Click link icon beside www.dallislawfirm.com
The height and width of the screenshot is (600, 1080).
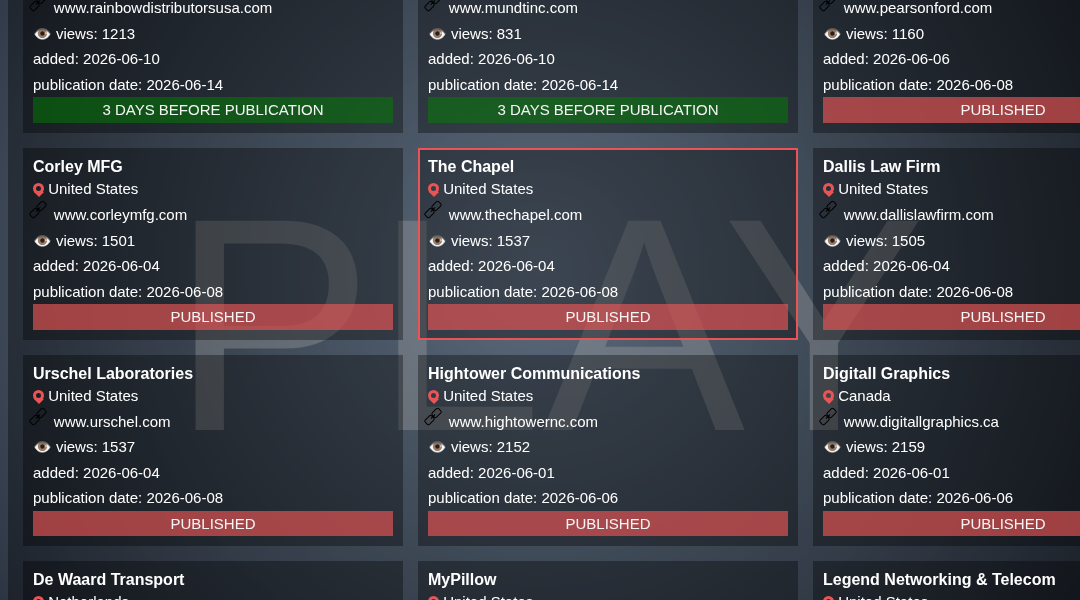coord(828,209)
